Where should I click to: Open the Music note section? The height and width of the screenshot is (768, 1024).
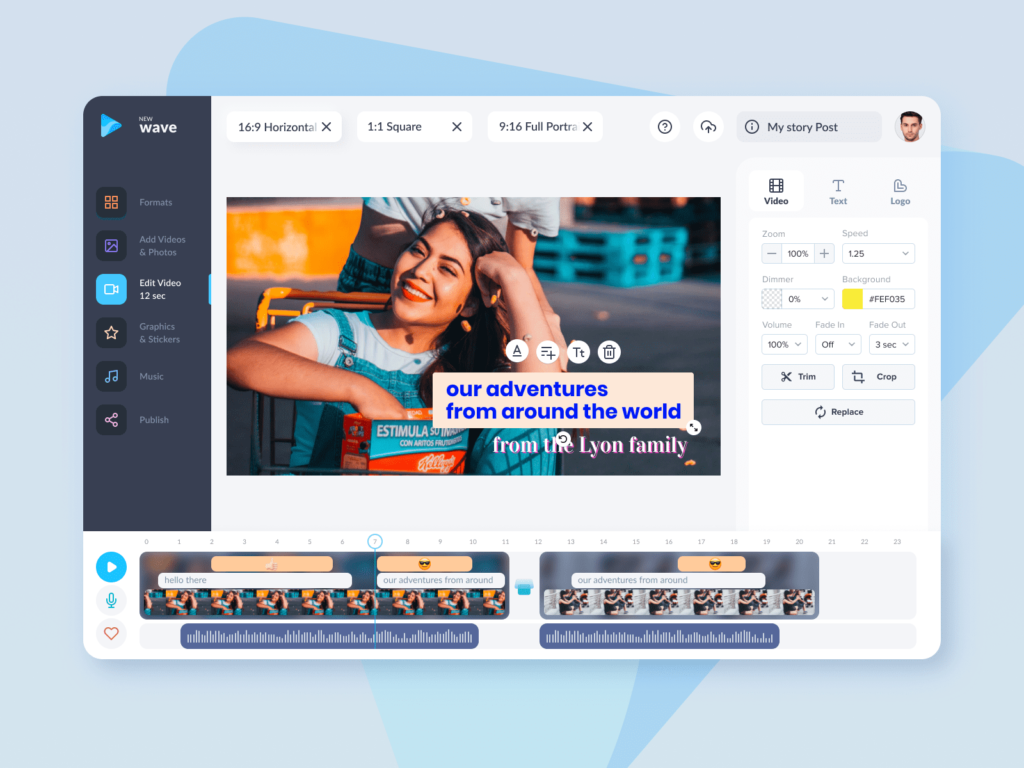(x=111, y=376)
